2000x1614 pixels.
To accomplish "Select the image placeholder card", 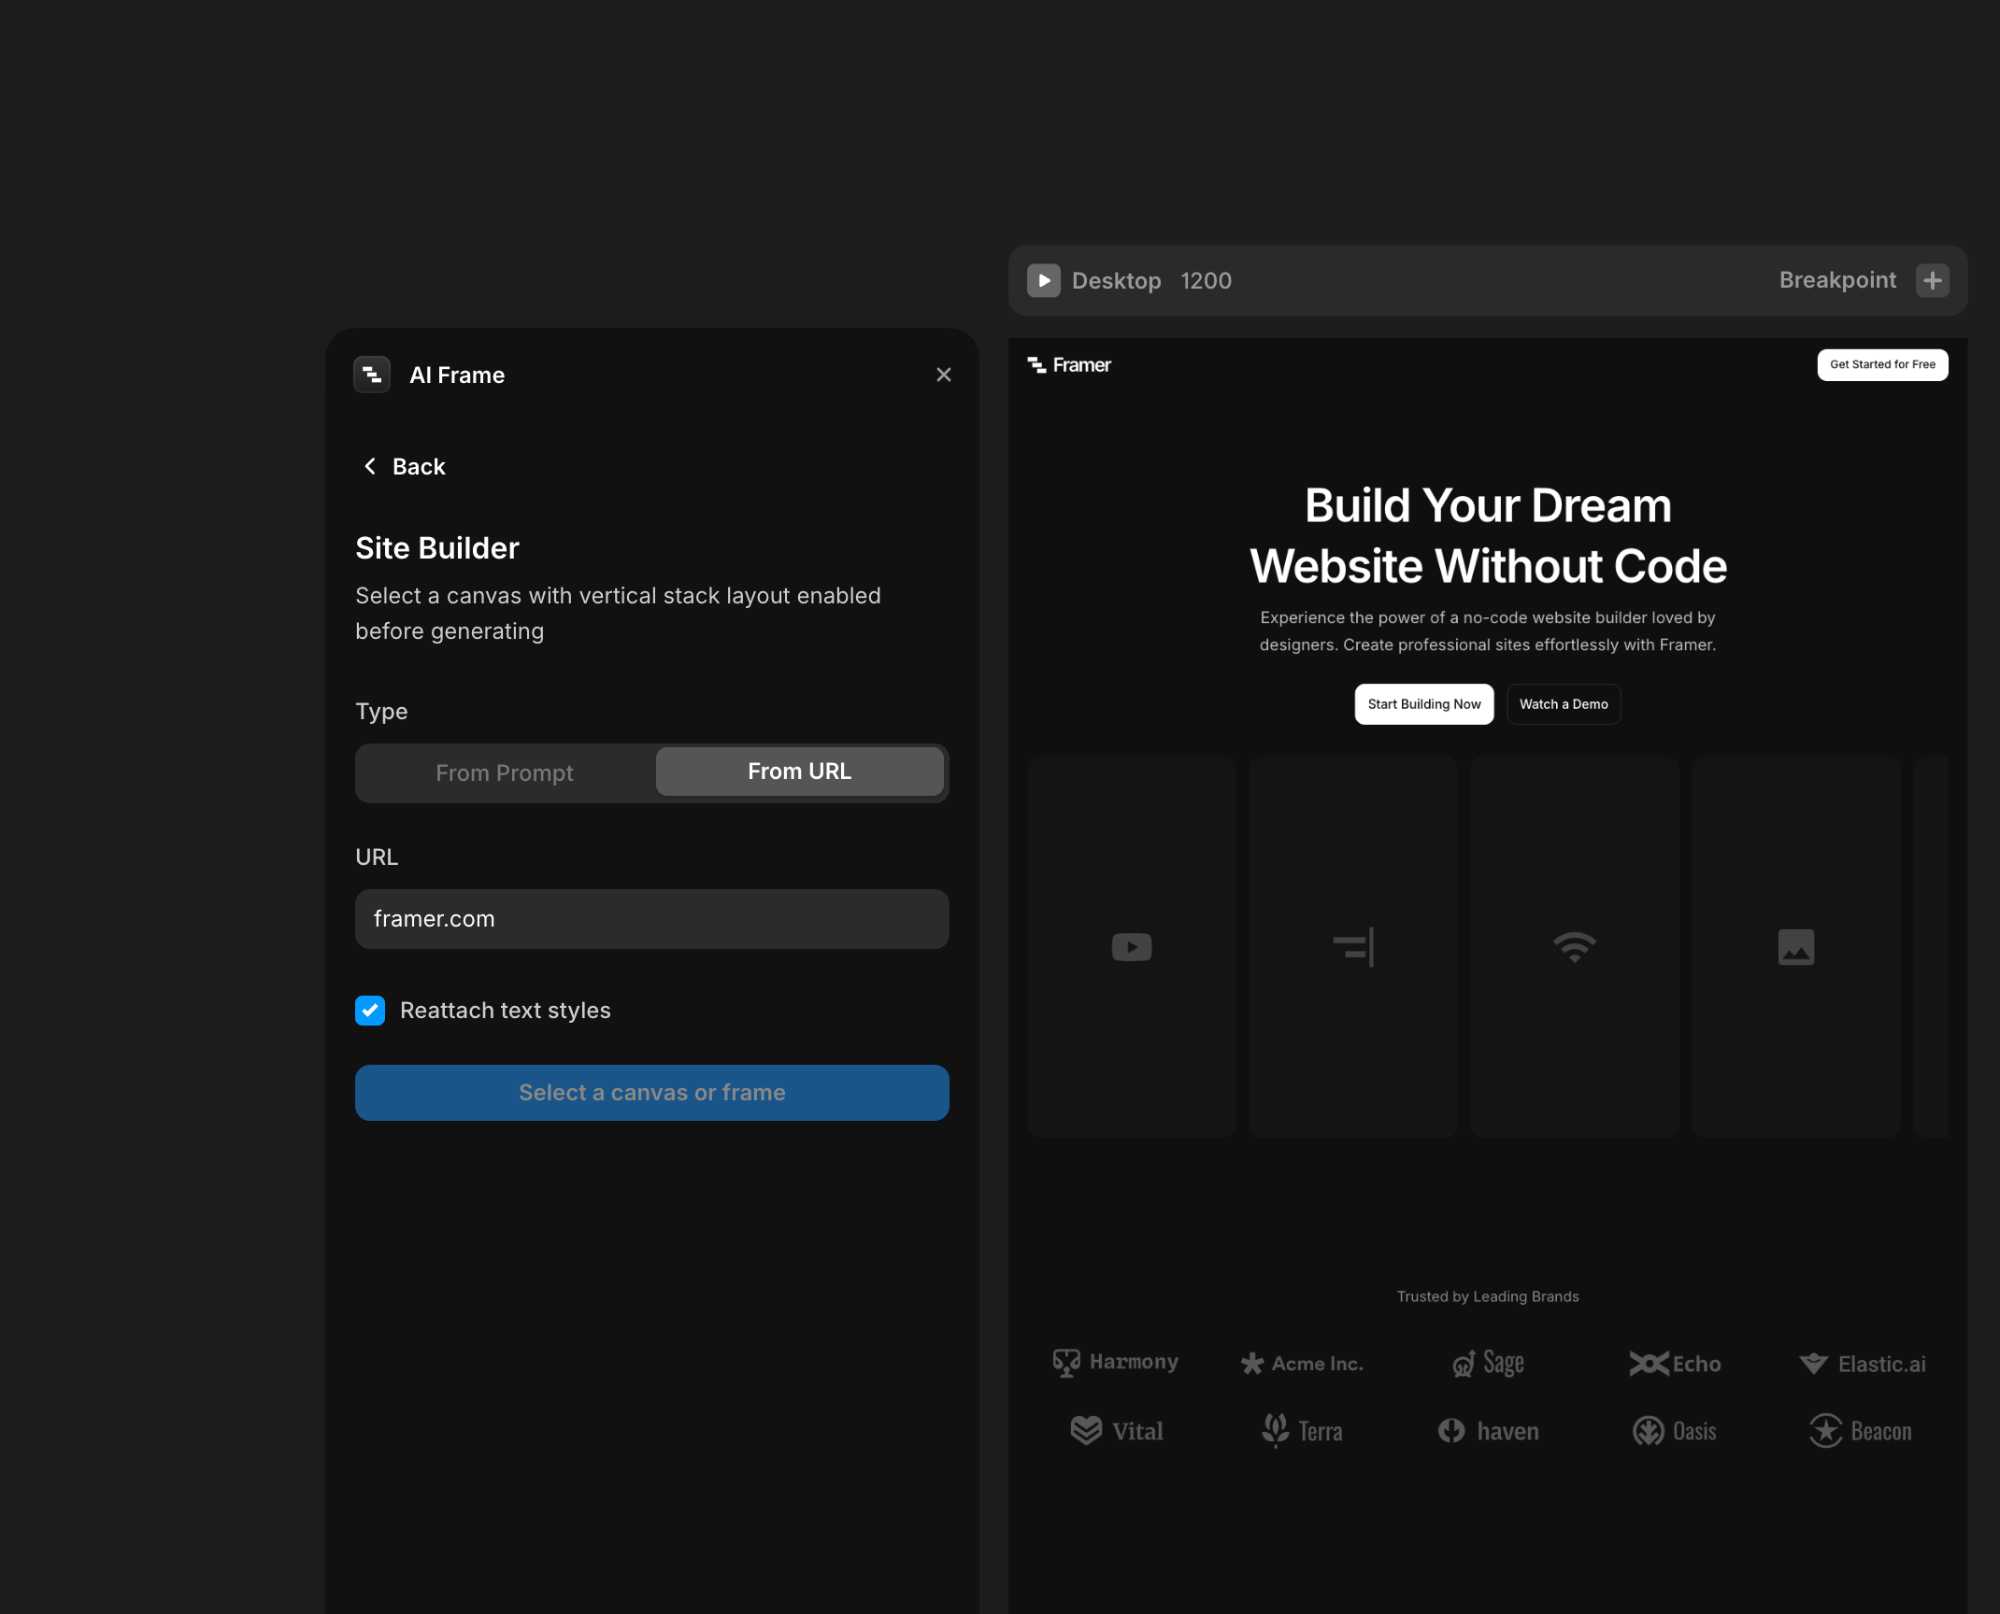I will click(1795, 947).
